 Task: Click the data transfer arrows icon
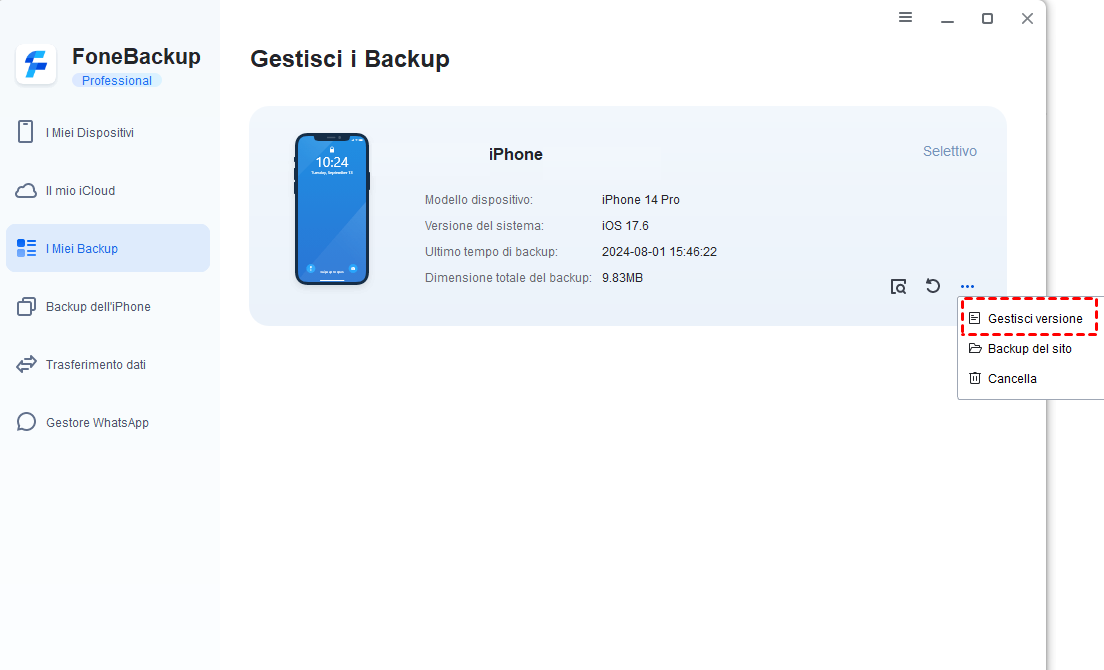[x=26, y=365]
